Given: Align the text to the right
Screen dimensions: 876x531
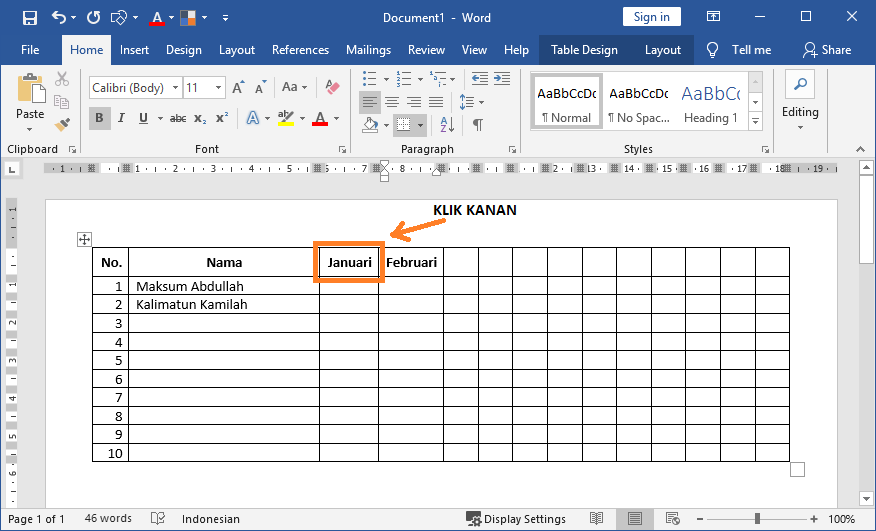Looking at the screenshot, I should pyautogui.click(x=414, y=102).
